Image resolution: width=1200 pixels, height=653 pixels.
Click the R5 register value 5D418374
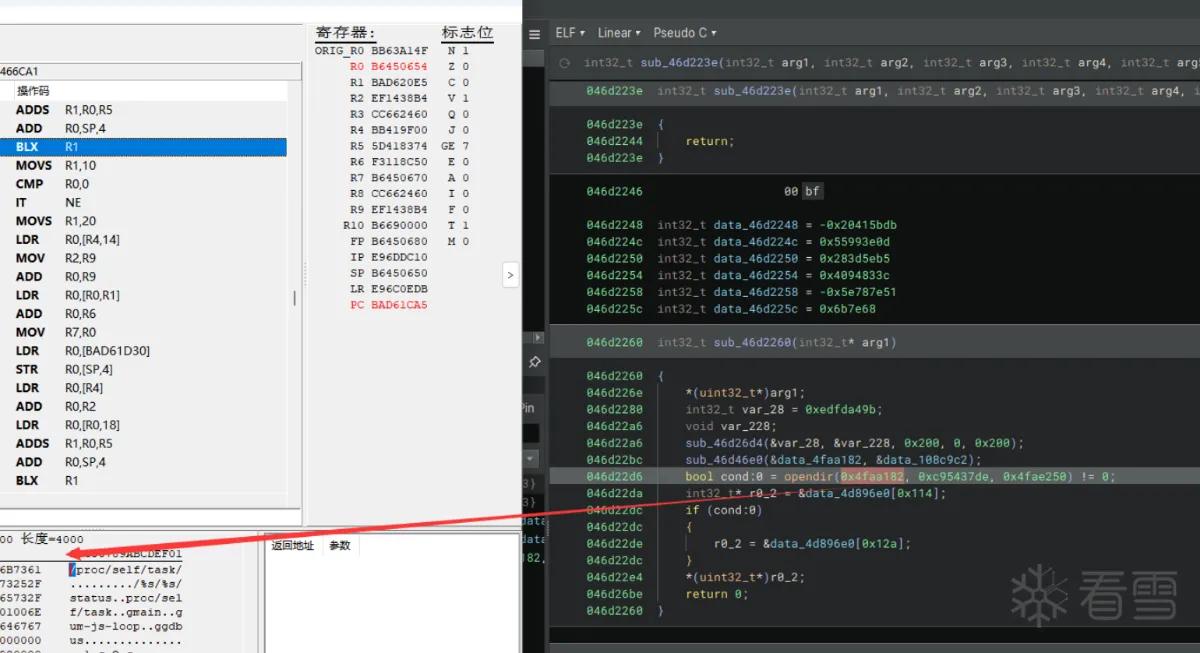click(399, 146)
